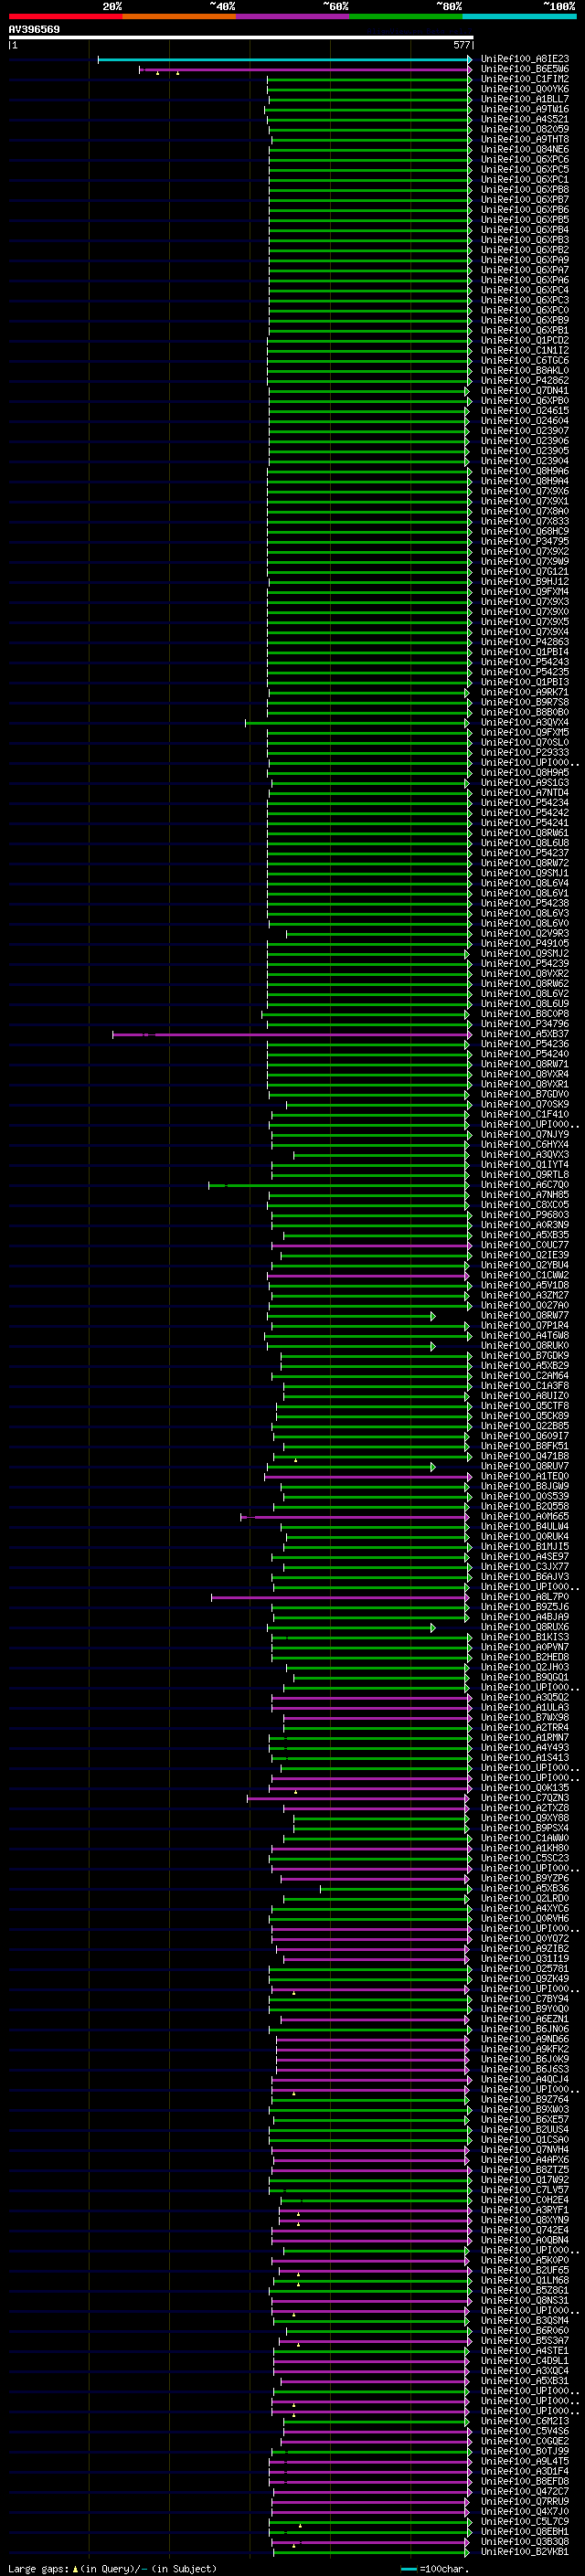Click the orange ~40% identity legend segment
Screen dimensions: 585x2576
click(x=179, y=16)
